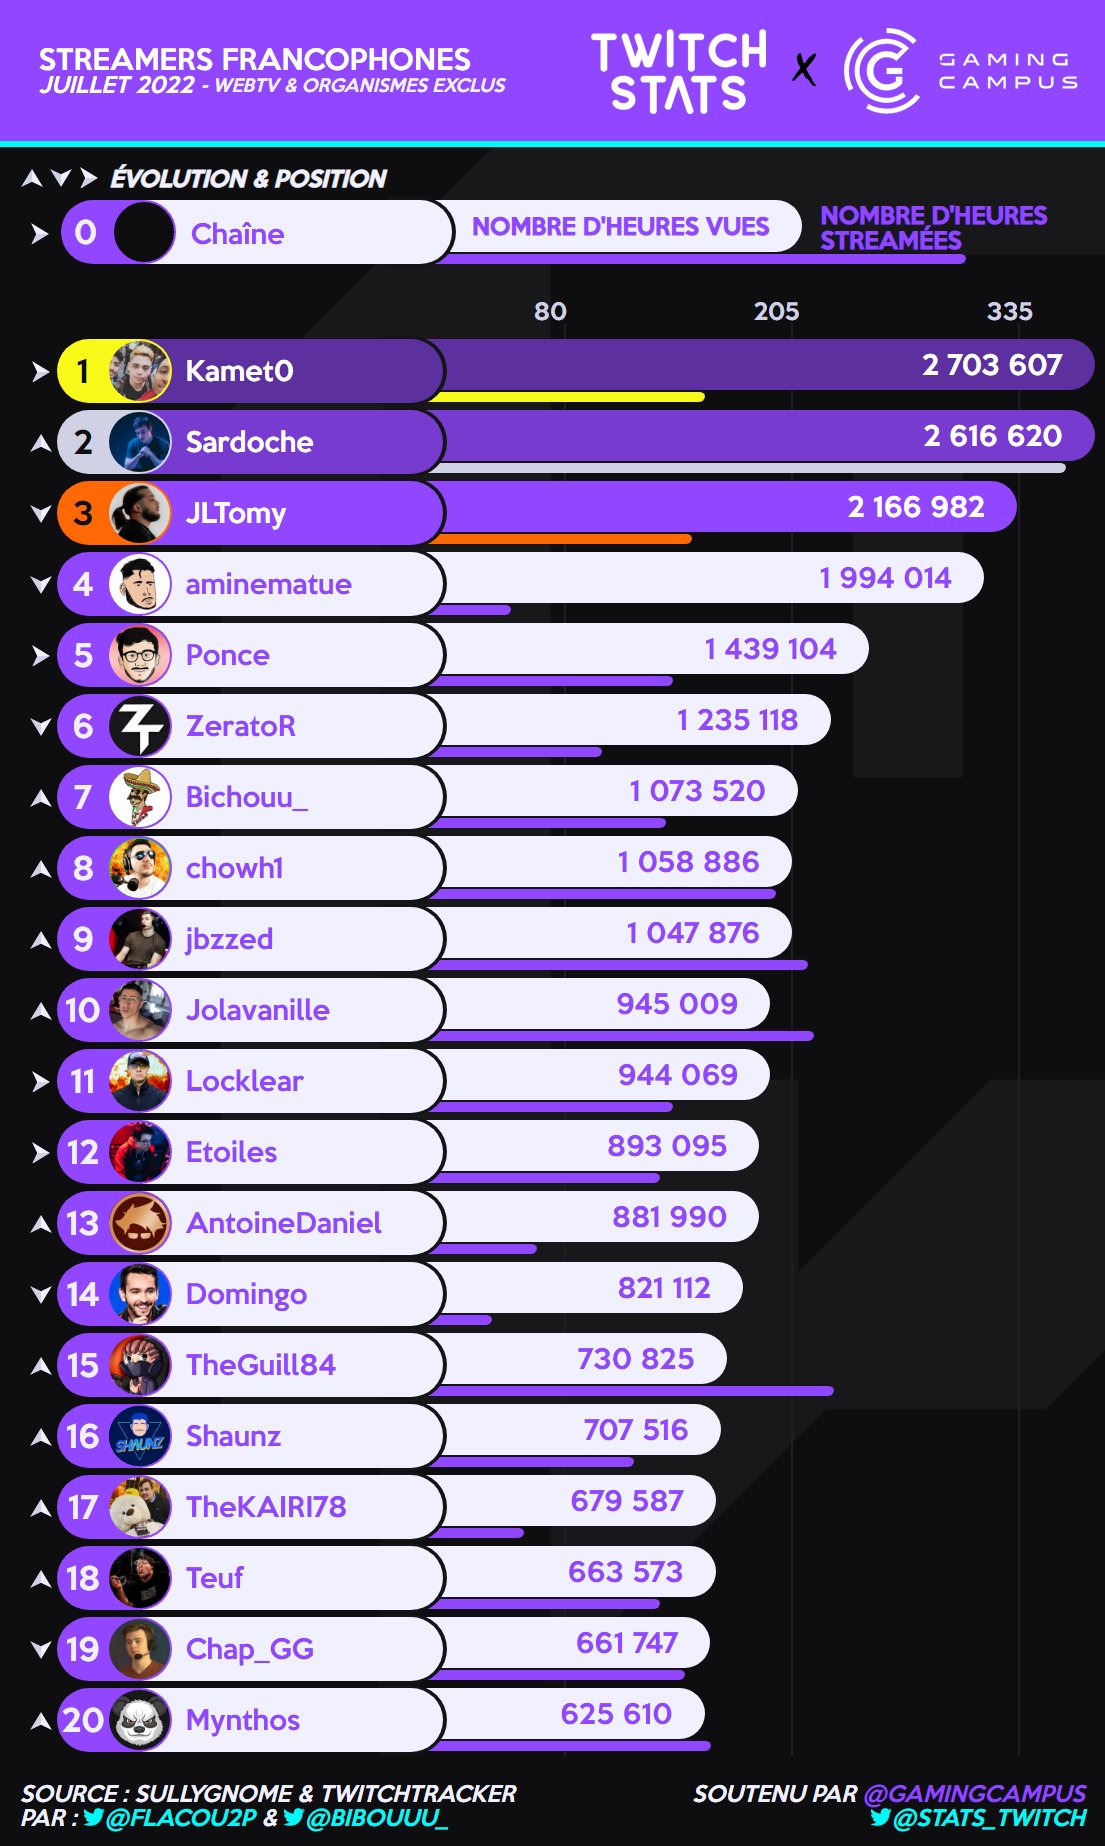Image resolution: width=1105 pixels, height=1846 pixels.
Task: Click the down arrow next to JLTomy
Action: pyautogui.click(x=40, y=514)
